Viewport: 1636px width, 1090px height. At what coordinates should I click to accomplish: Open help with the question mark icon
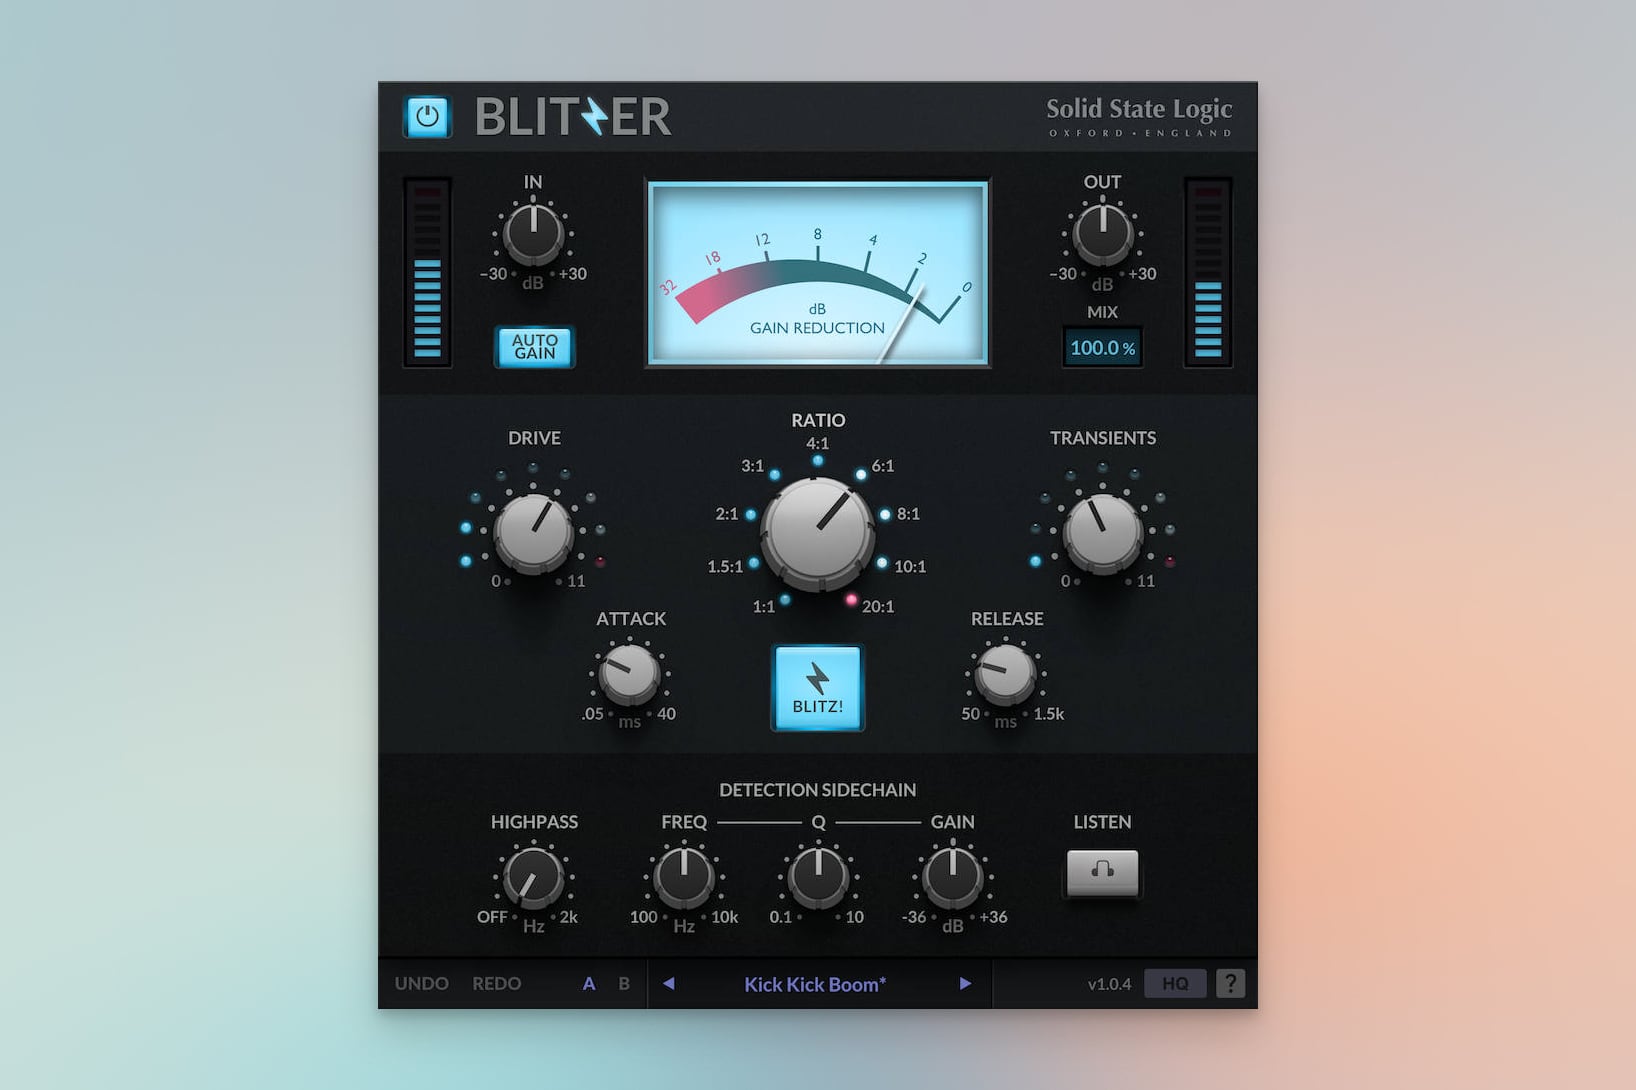pyautogui.click(x=1230, y=984)
